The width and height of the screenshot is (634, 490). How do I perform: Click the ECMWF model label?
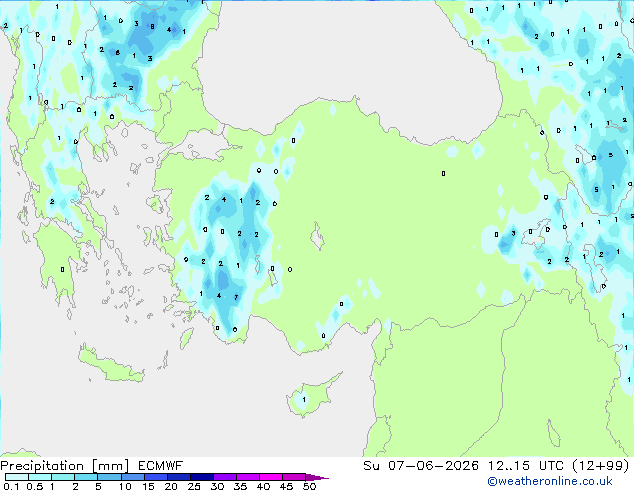pos(160,466)
